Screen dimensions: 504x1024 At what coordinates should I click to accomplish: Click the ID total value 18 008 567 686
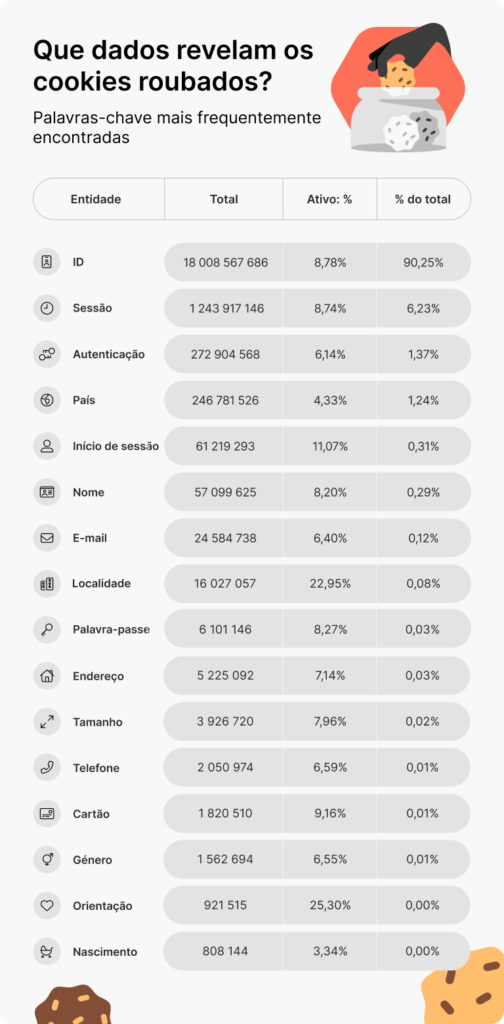tap(225, 263)
